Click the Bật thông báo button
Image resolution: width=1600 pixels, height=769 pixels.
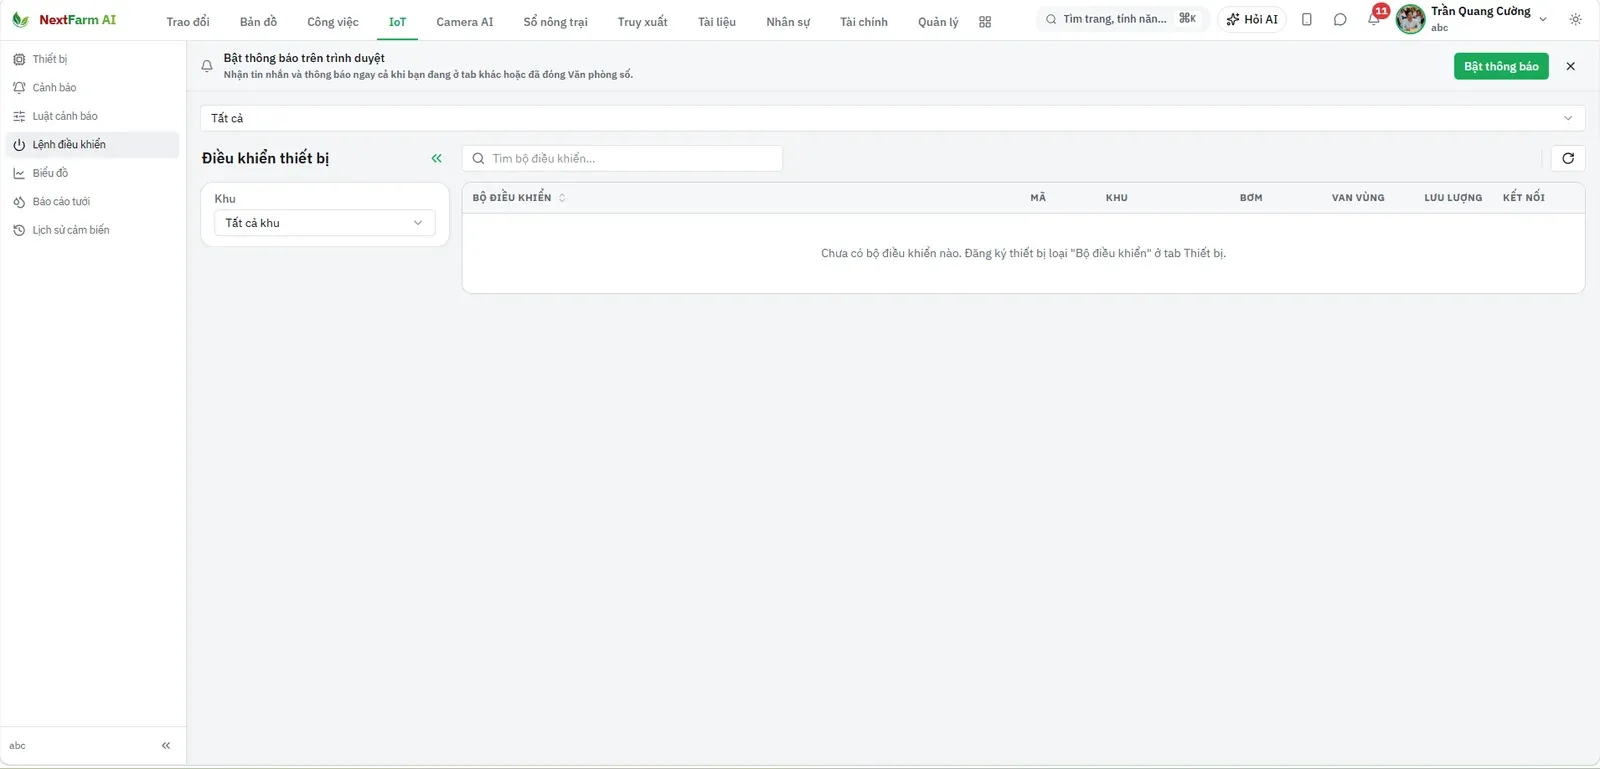1501,66
